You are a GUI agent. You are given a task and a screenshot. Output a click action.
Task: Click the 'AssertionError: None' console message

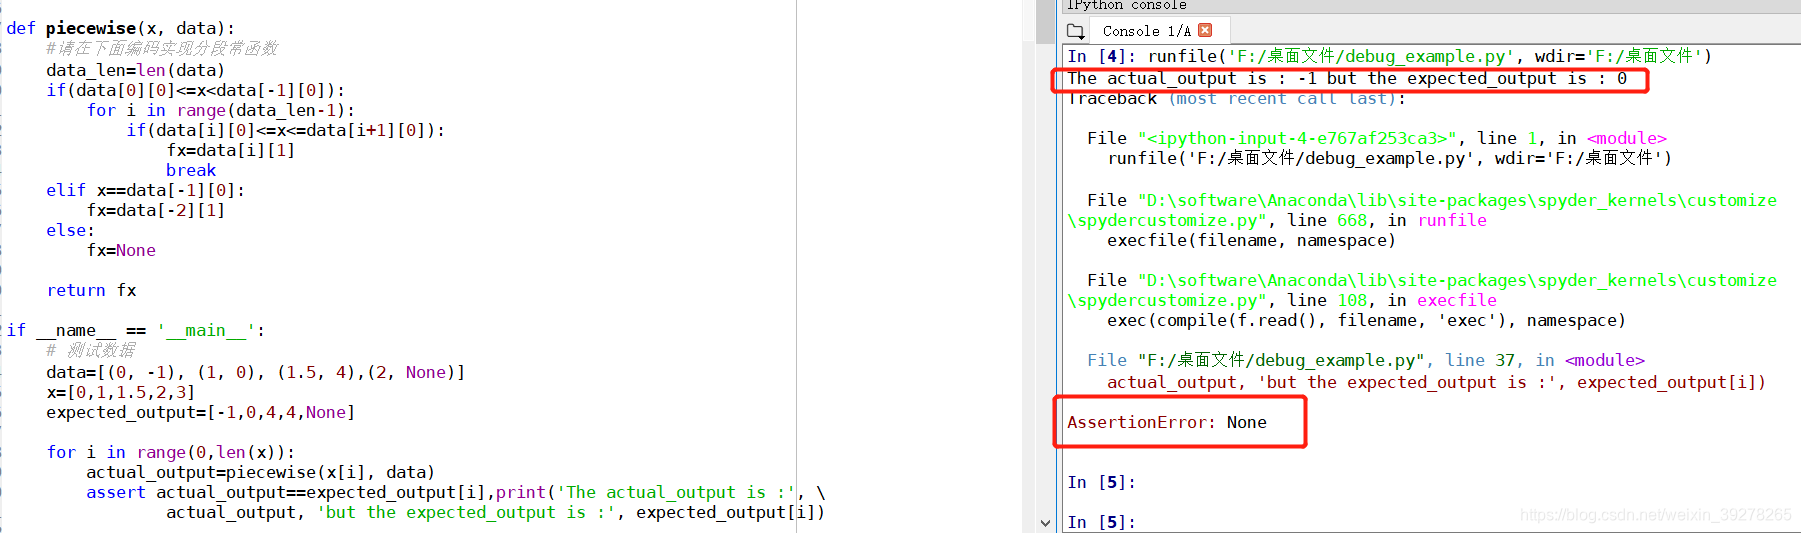[x=1167, y=422]
